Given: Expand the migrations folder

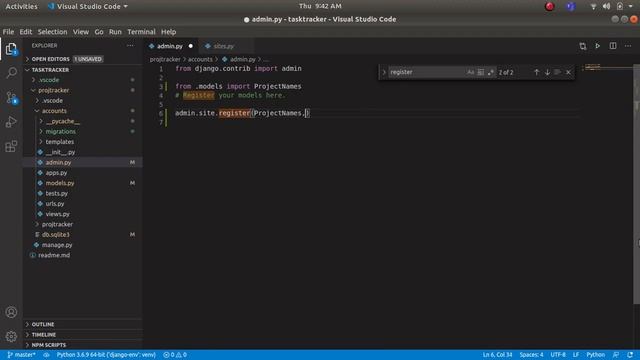Looking at the screenshot, I should [60, 131].
